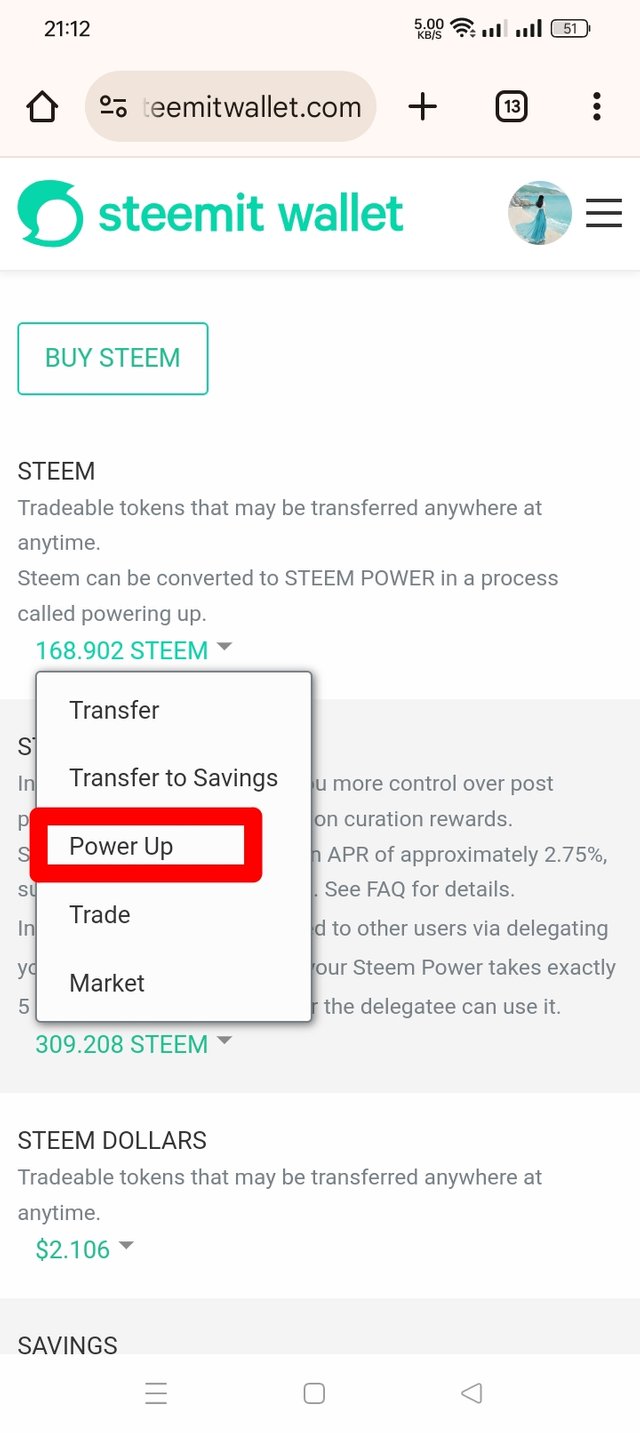Tap the Android home square icon
The width and height of the screenshot is (640, 1433).
pos(314,1393)
